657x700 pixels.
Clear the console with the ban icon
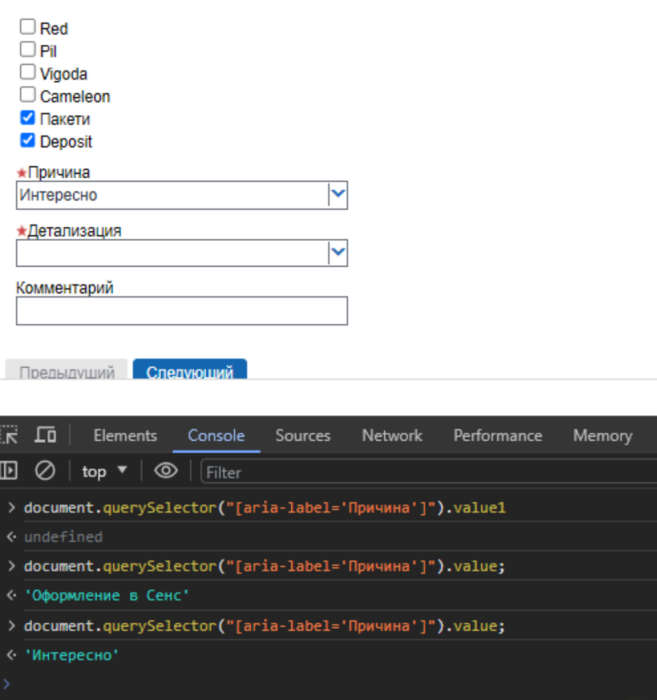[x=45, y=471]
